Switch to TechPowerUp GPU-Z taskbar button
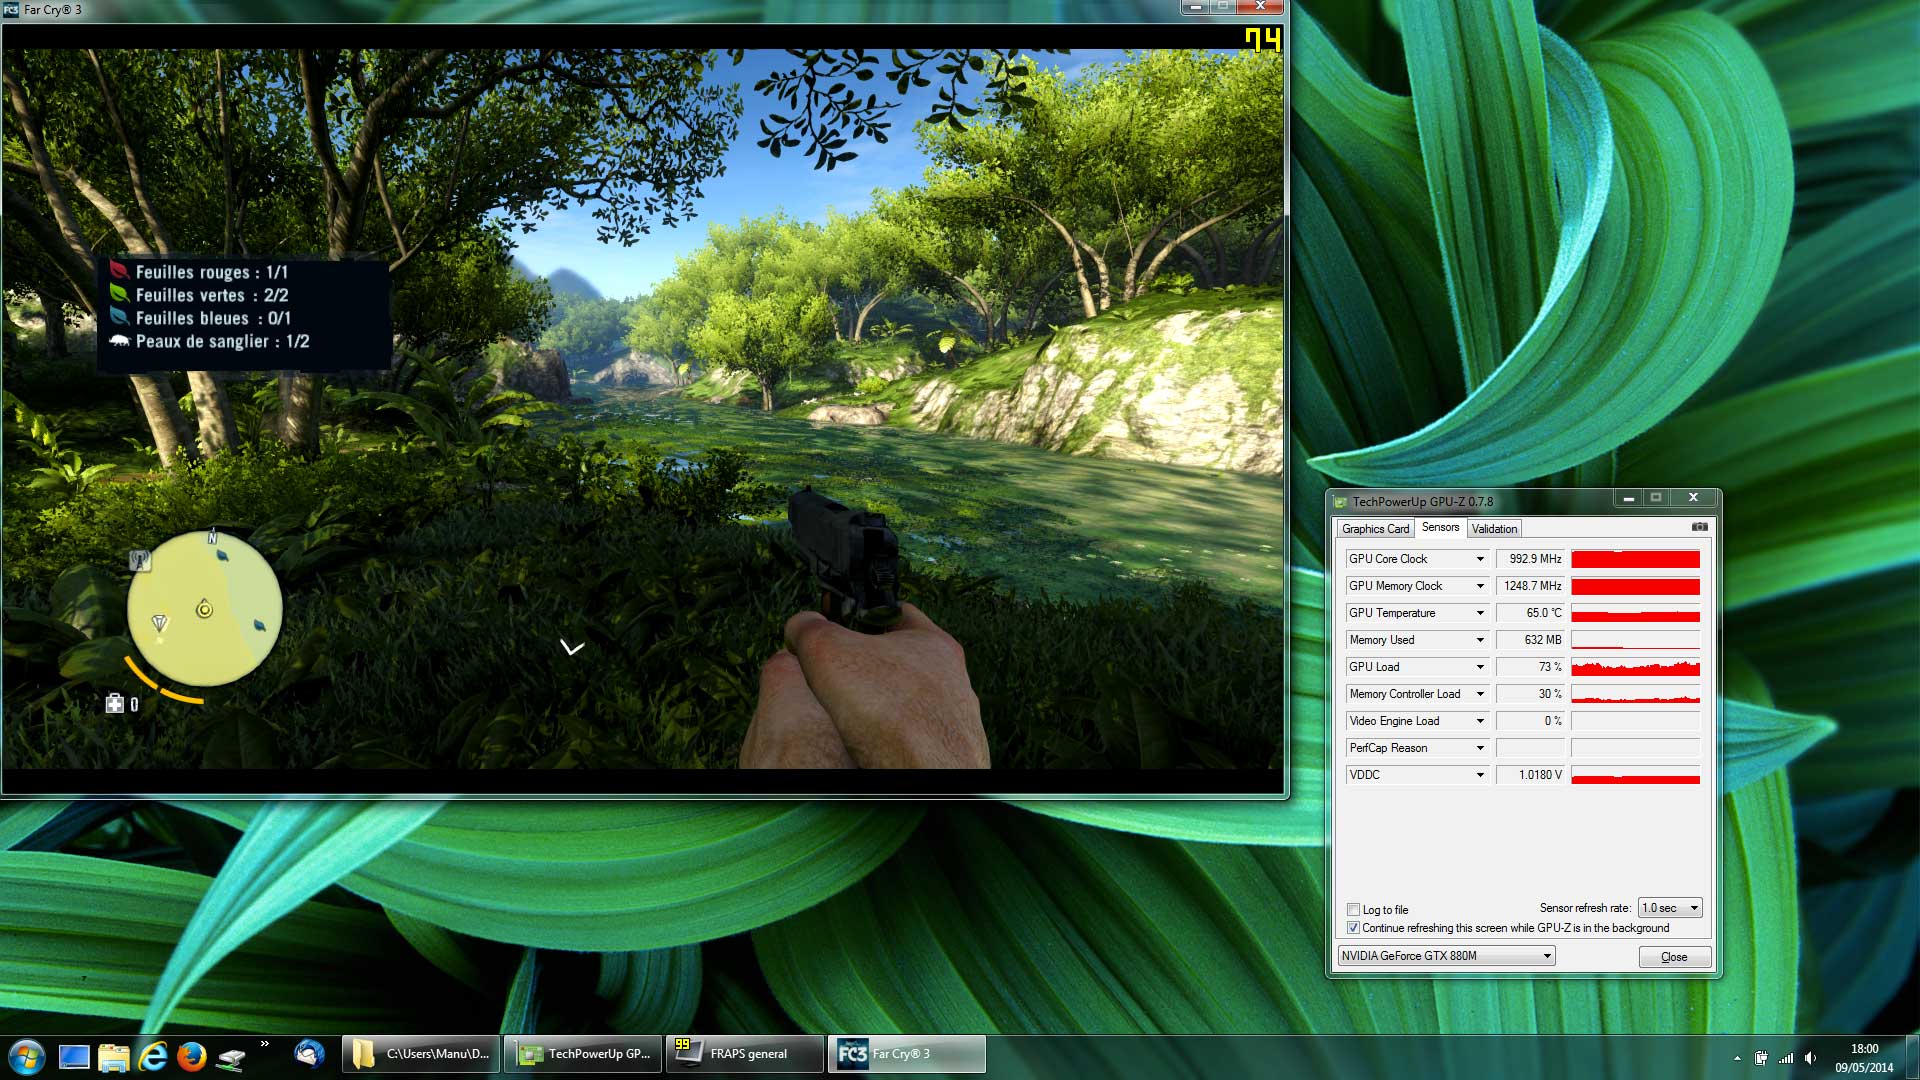 583,1054
